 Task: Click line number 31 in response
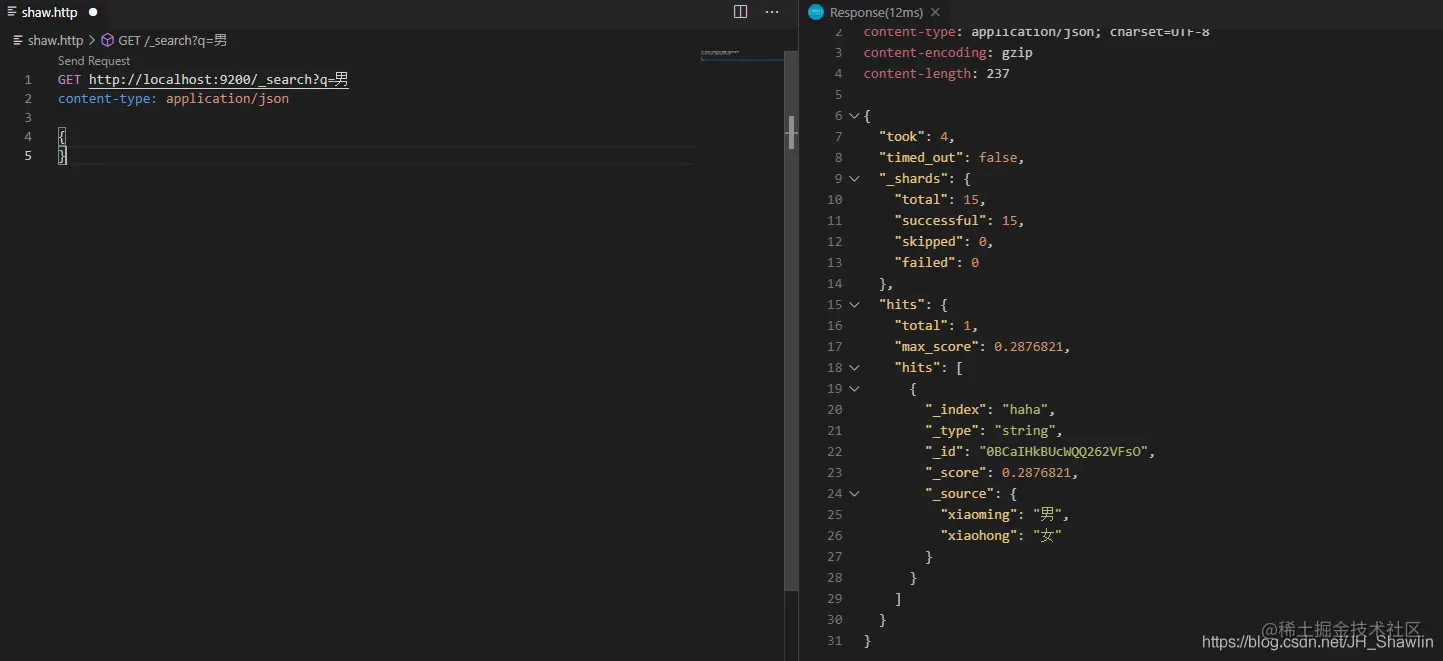(x=835, y=641)
